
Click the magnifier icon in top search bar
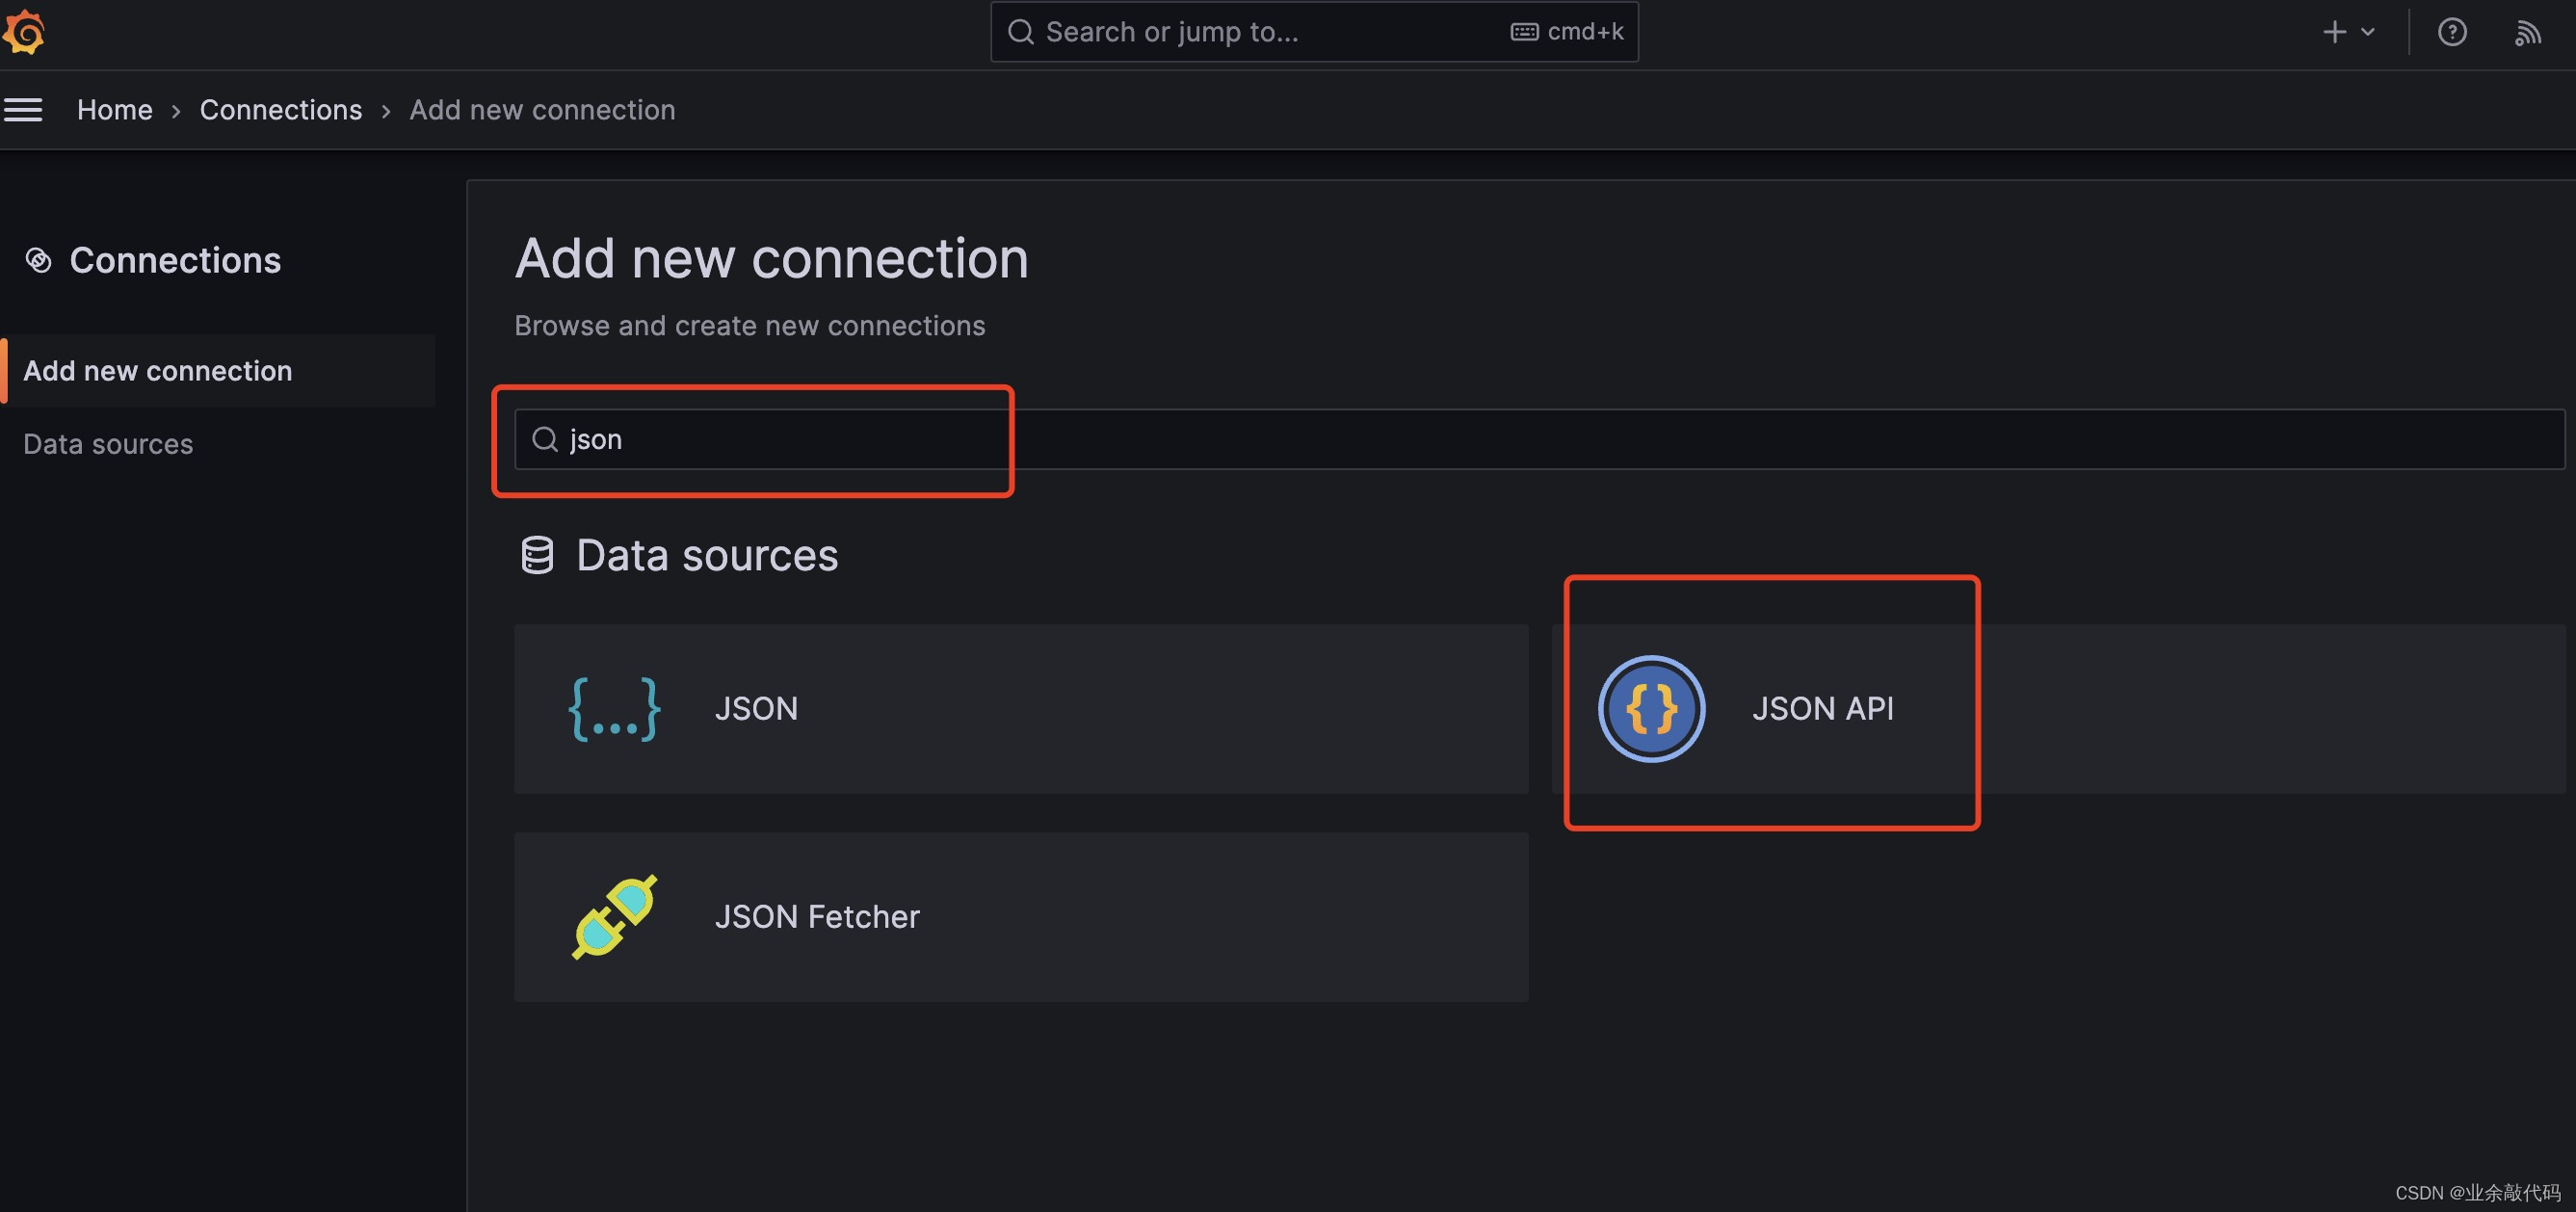pos(1020,32)
